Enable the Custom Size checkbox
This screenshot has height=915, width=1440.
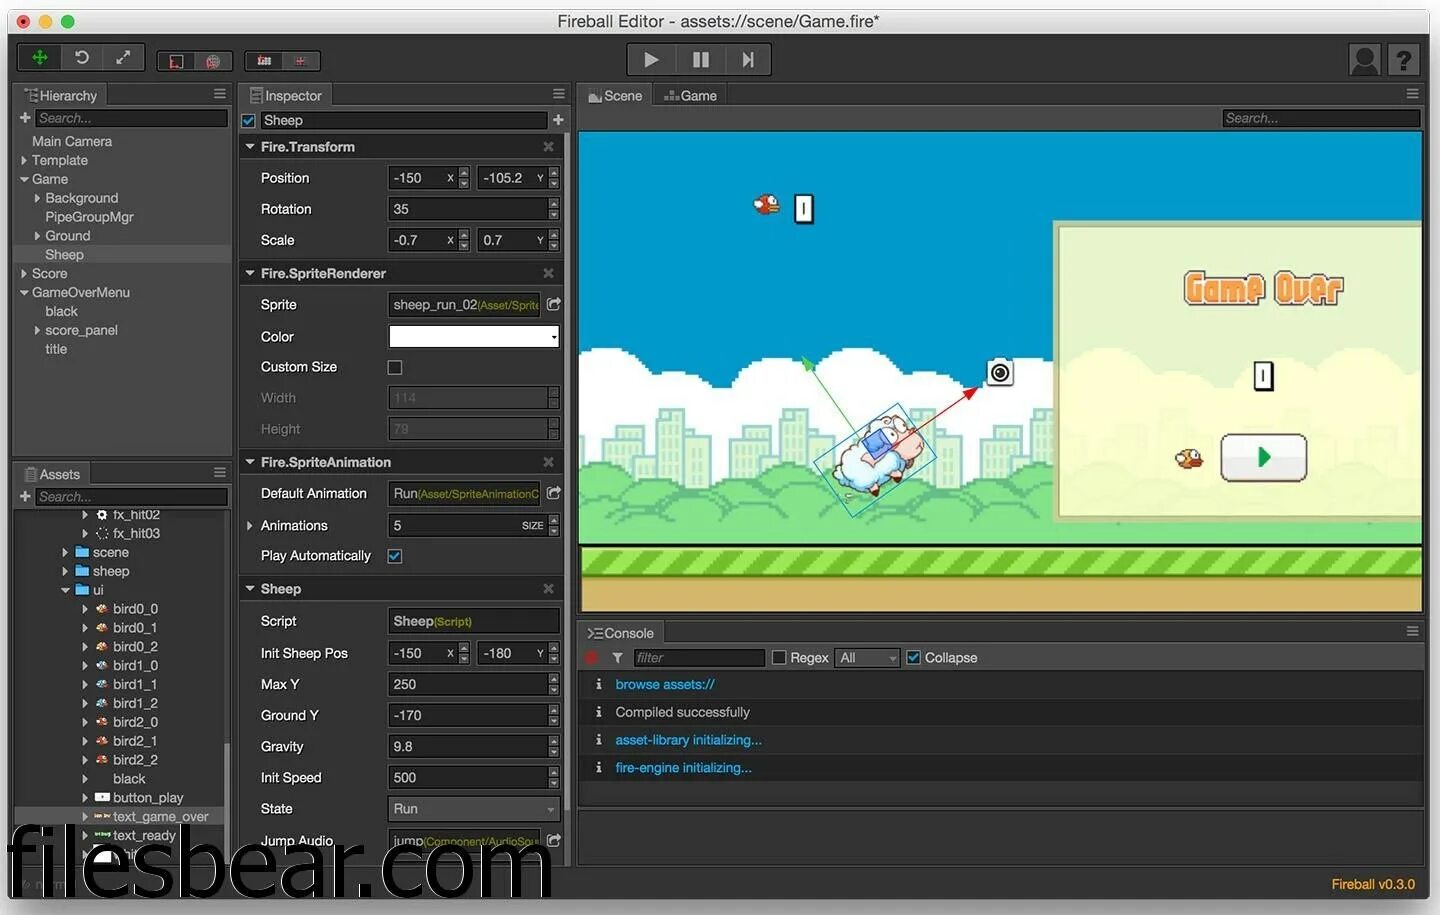click(395, 368)
